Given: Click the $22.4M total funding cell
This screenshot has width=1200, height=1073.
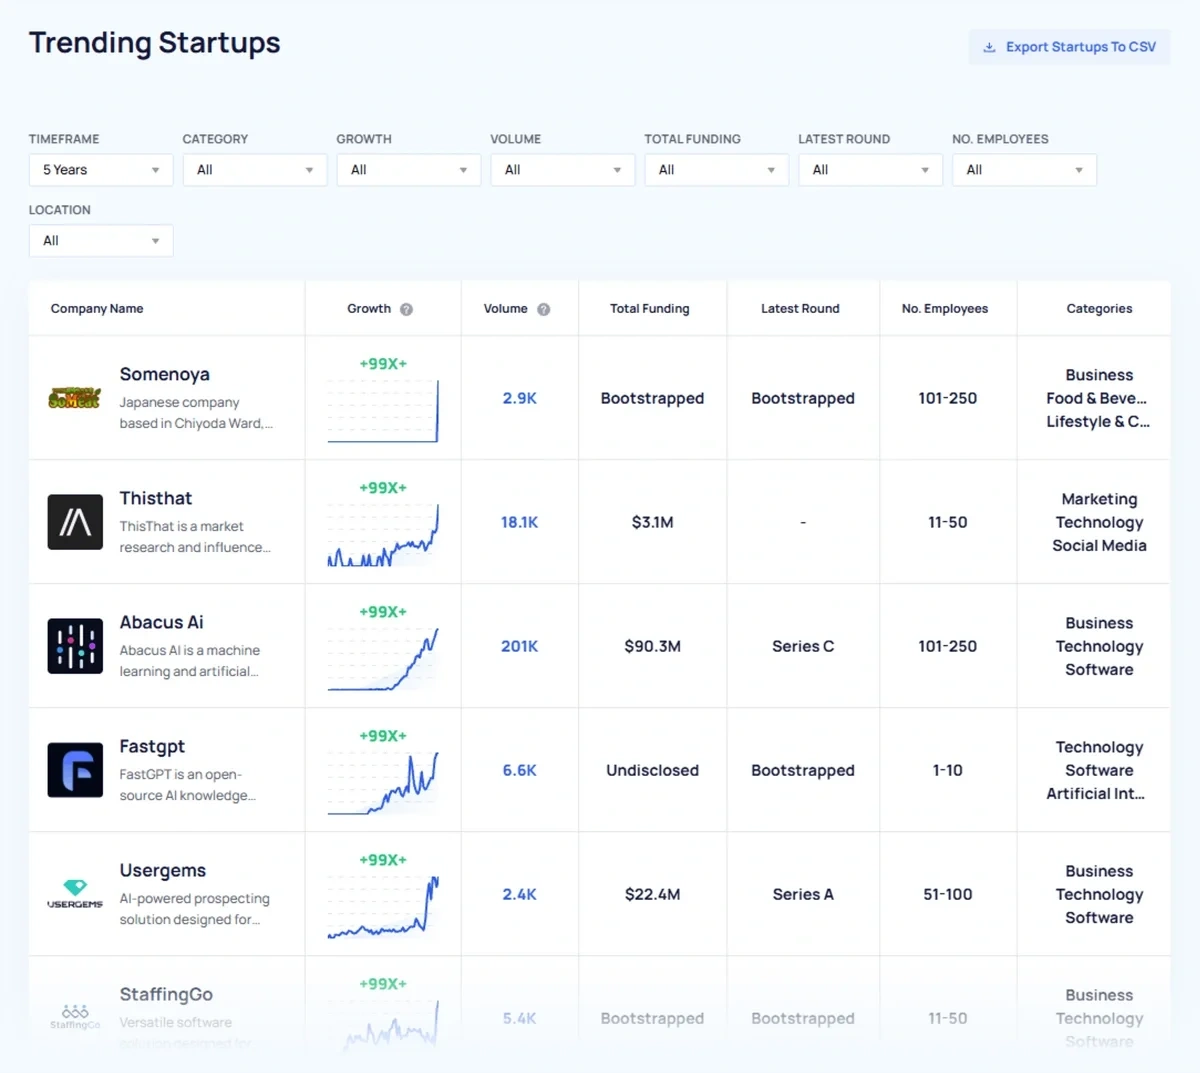Looking at the screenshot, I should [653, 894].
